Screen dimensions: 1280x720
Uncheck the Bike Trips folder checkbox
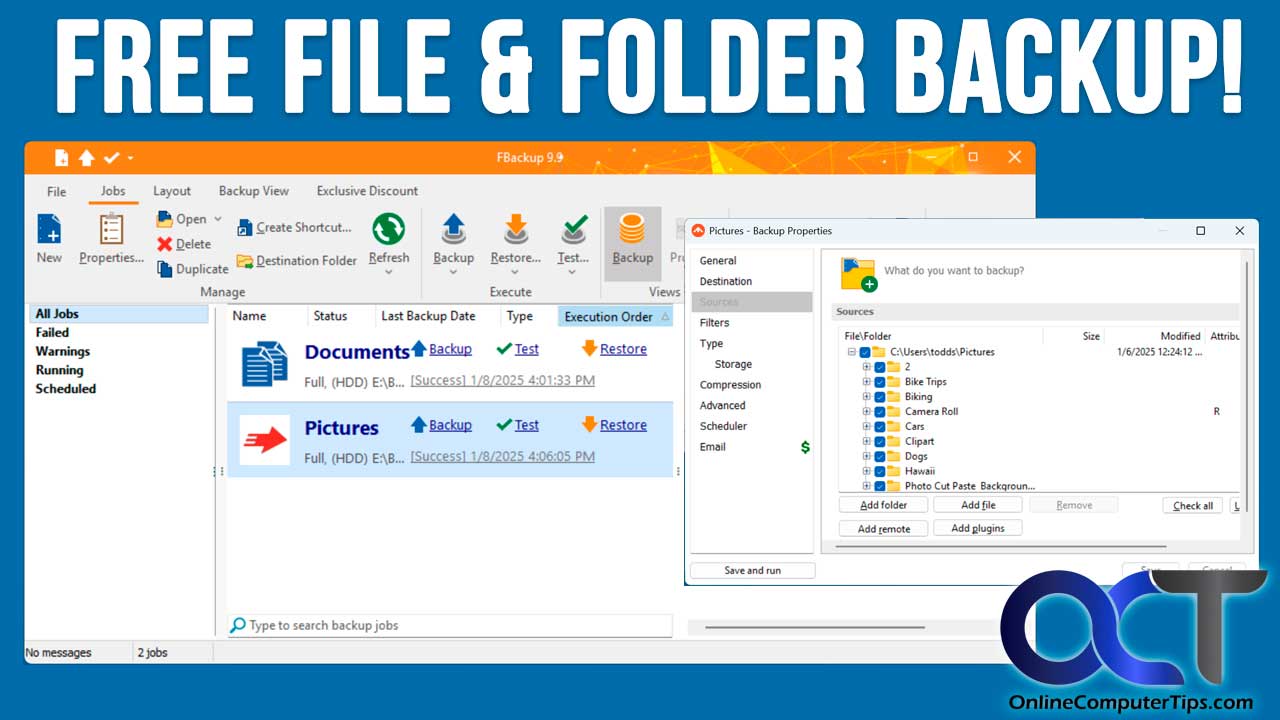tap(880, 382)
